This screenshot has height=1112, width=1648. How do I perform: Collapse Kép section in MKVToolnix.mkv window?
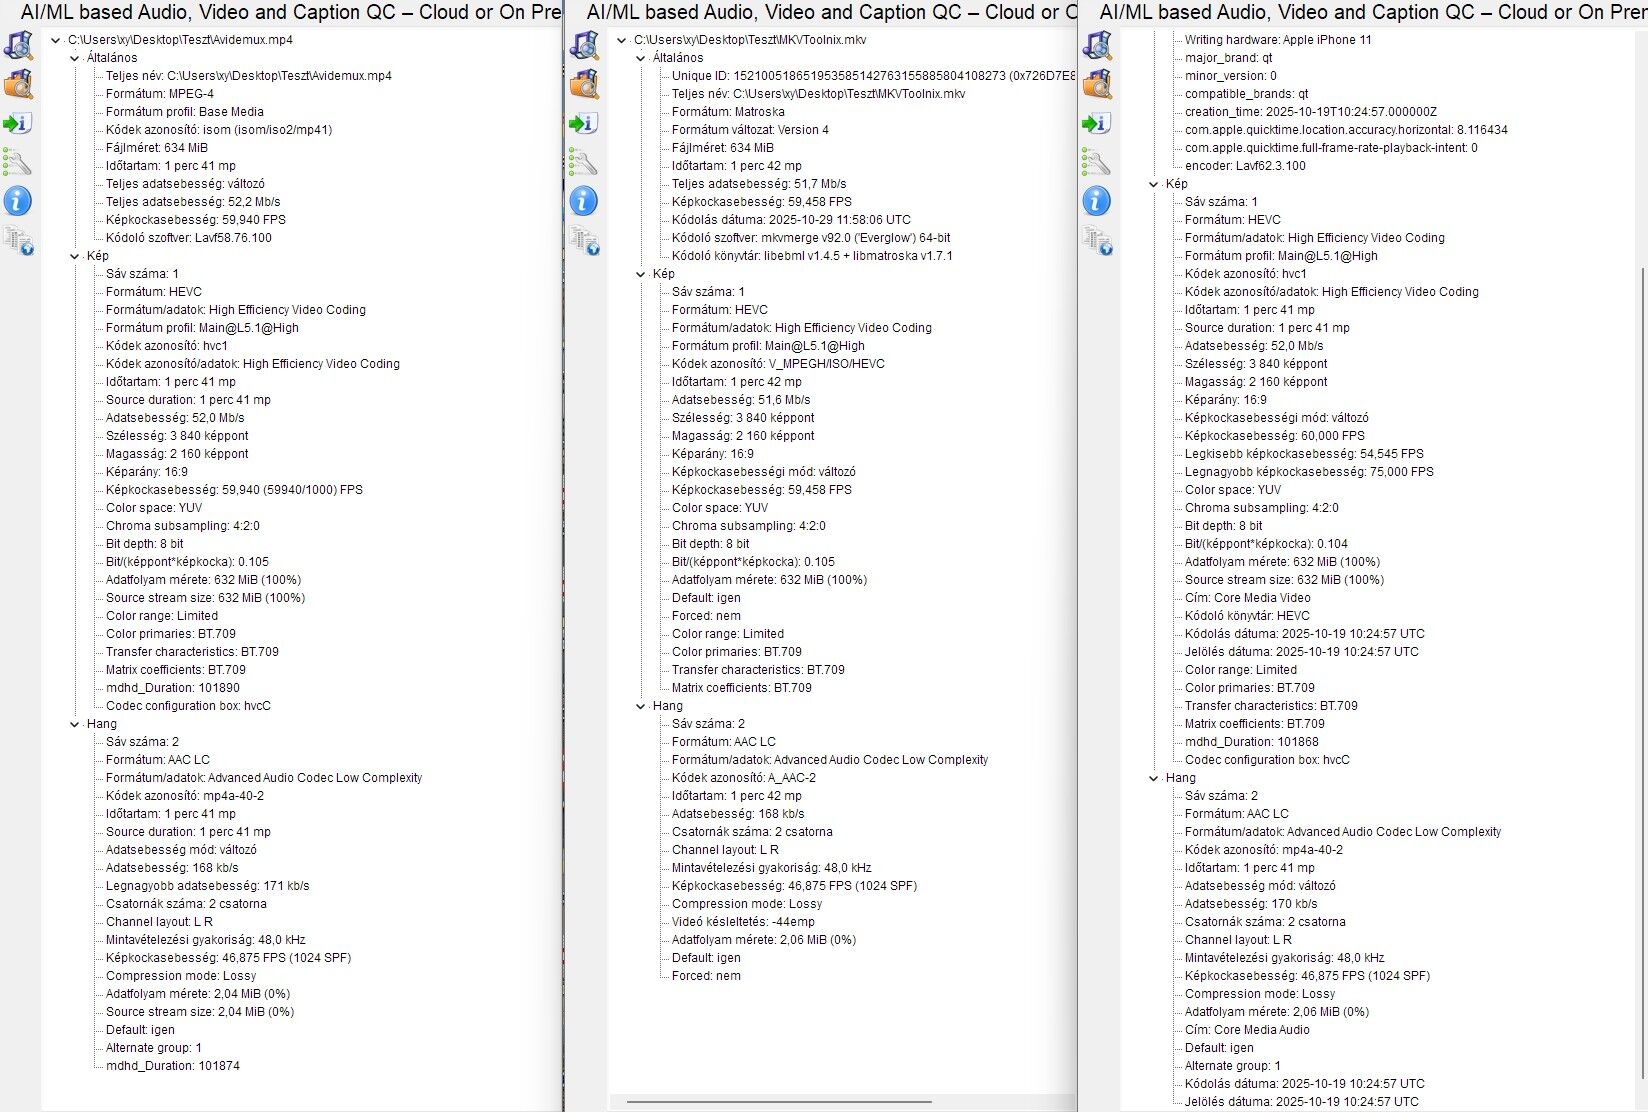pos(640,274)
